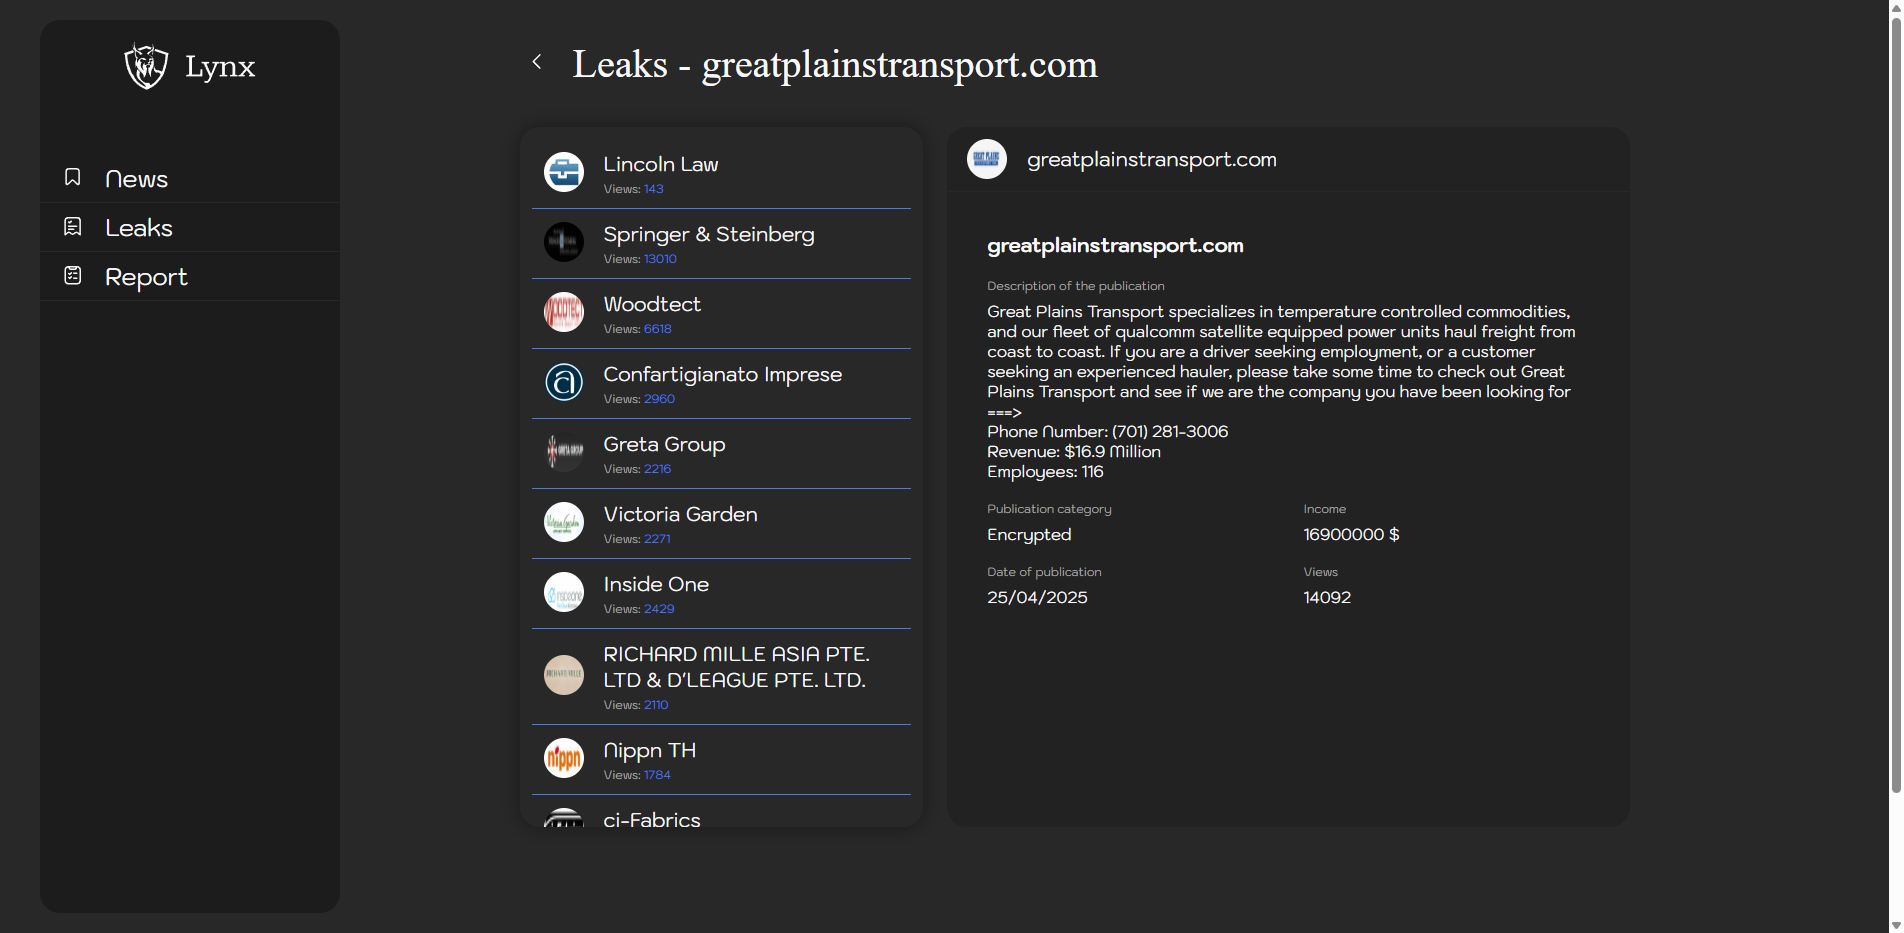
Task: Click the greatplainstransport.com header logo
Action: 987,159
